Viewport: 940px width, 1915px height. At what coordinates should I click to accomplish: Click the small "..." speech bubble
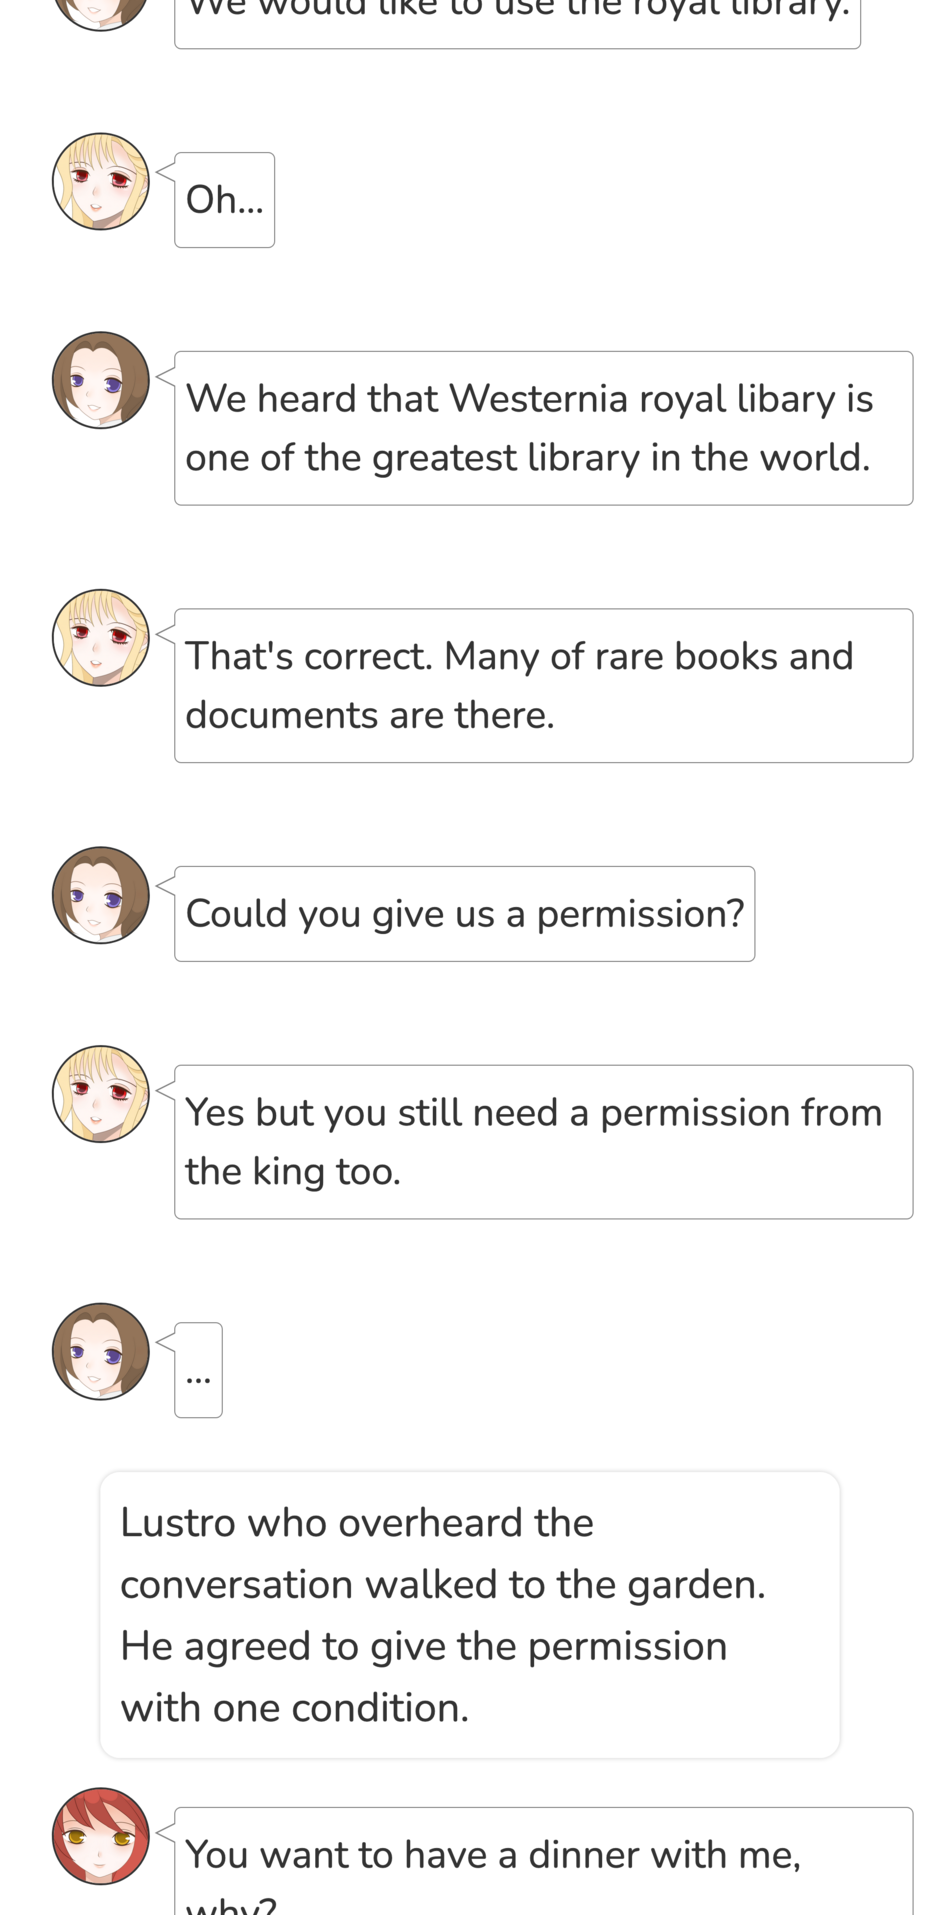[199, 1370]
